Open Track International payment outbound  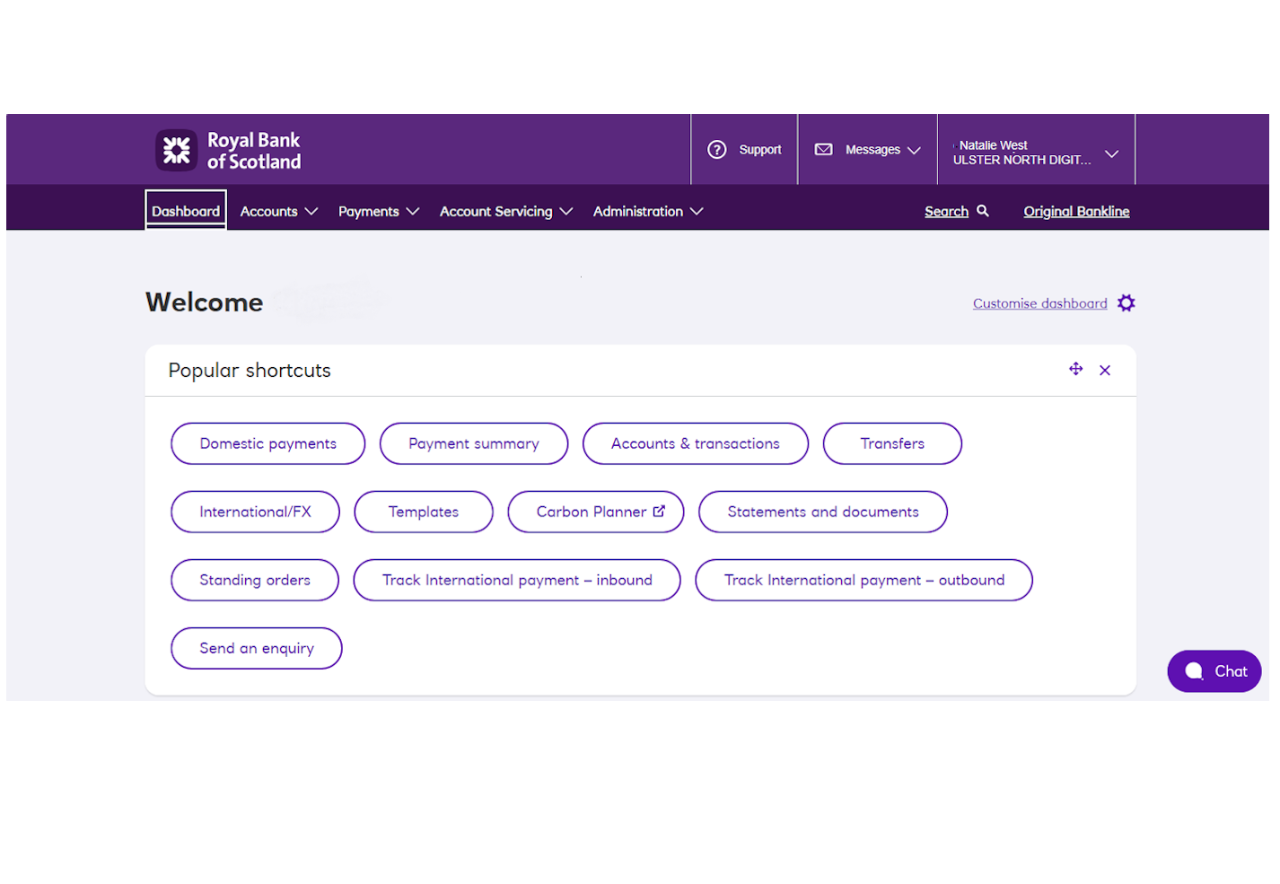pyautogui.click(x=864, y=580)
